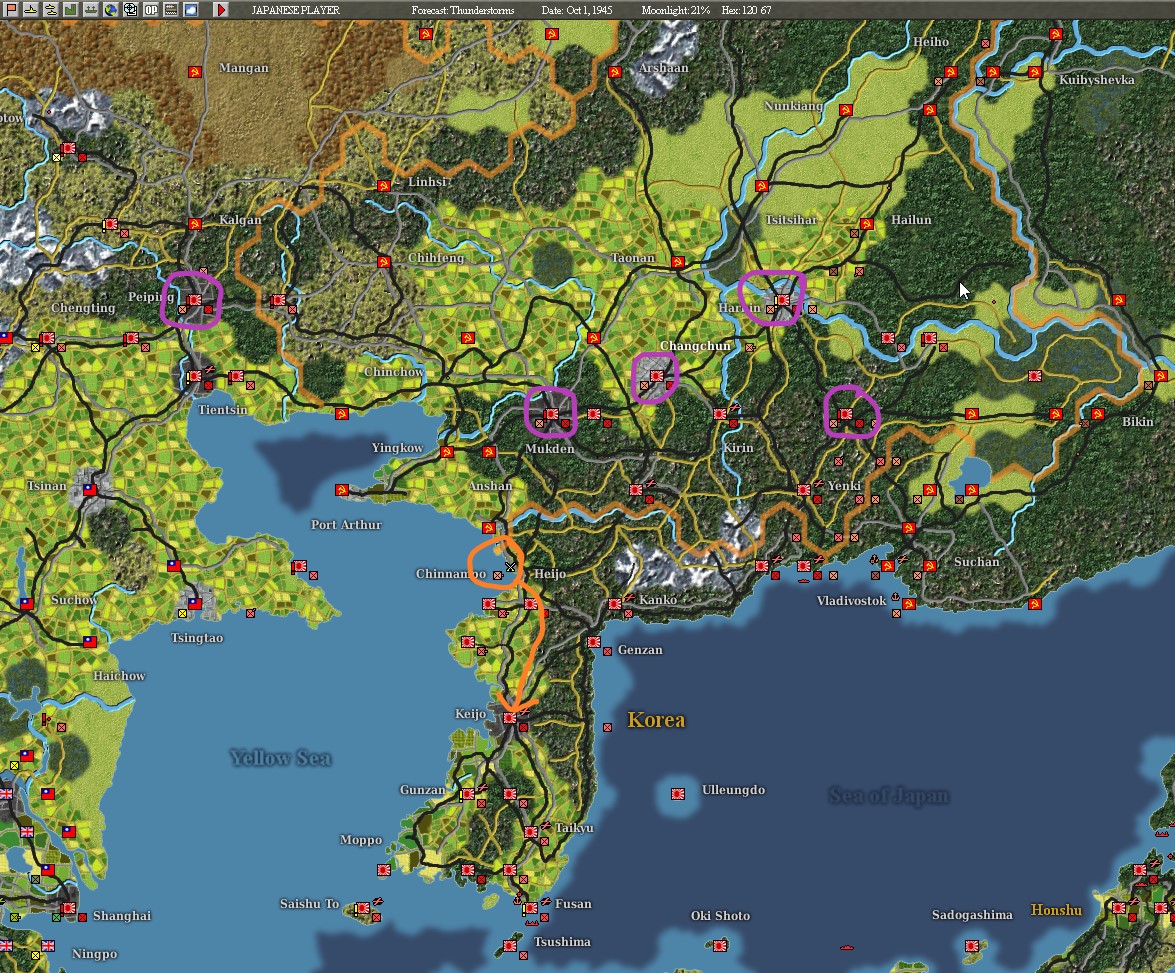Viewport: 1175px width, 973px height.
Task: Click the JAPANESE PLAYER label
Action: point(295,10)
